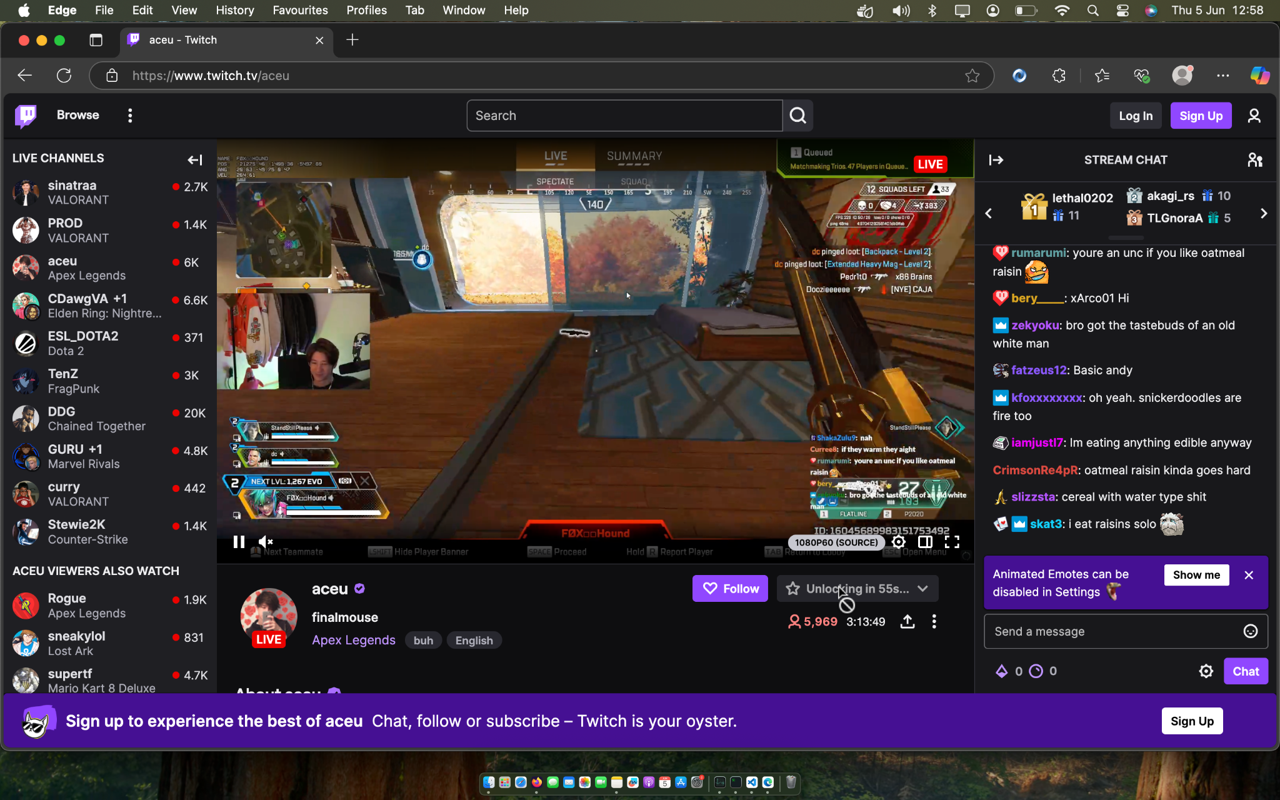The height and width of the screenshot is (800, 1280).
Task: Open emote picker in chat input
Action: (x=1250, y=631)
